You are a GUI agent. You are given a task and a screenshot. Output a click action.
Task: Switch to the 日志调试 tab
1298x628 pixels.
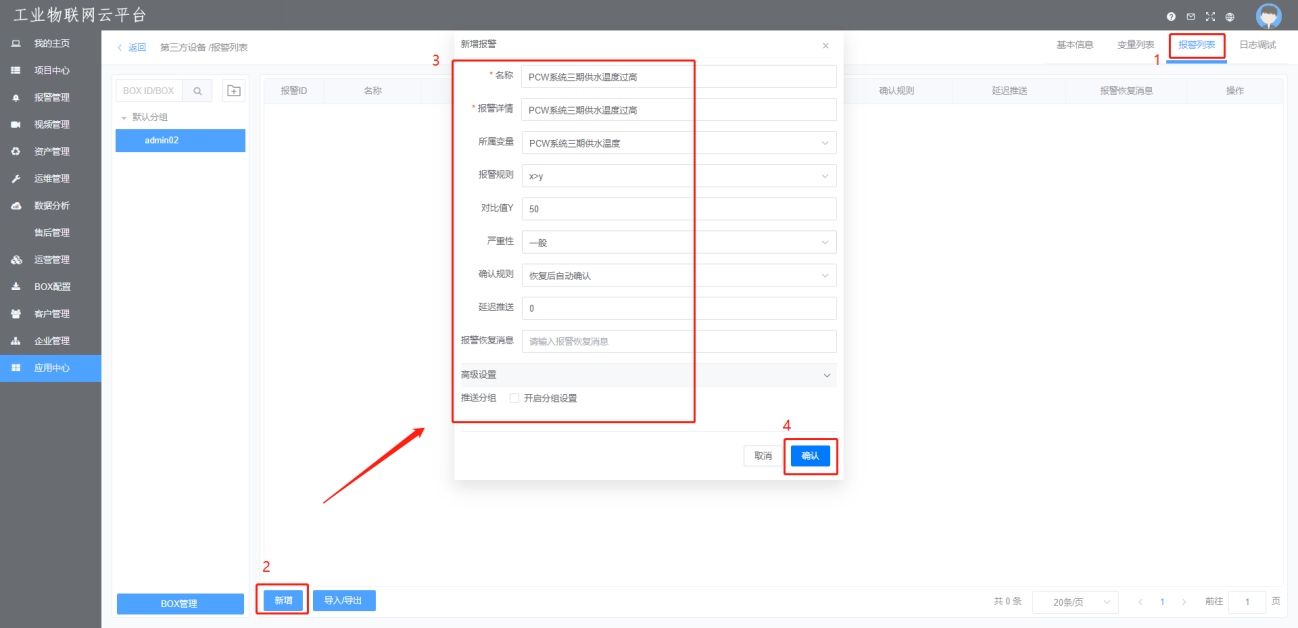(1257, 45)
